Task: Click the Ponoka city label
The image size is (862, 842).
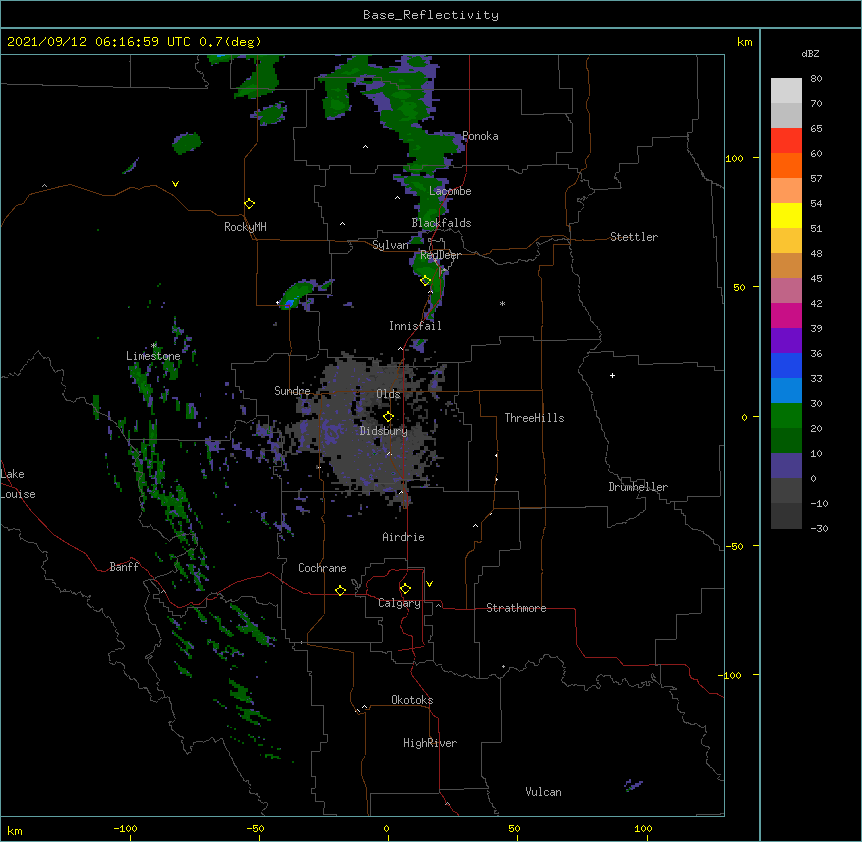Action: [480, 136]
